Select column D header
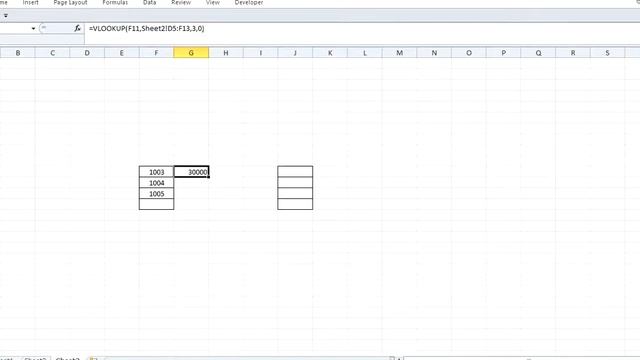Viewport: 640px width, 360px height. tap(87, 53)
